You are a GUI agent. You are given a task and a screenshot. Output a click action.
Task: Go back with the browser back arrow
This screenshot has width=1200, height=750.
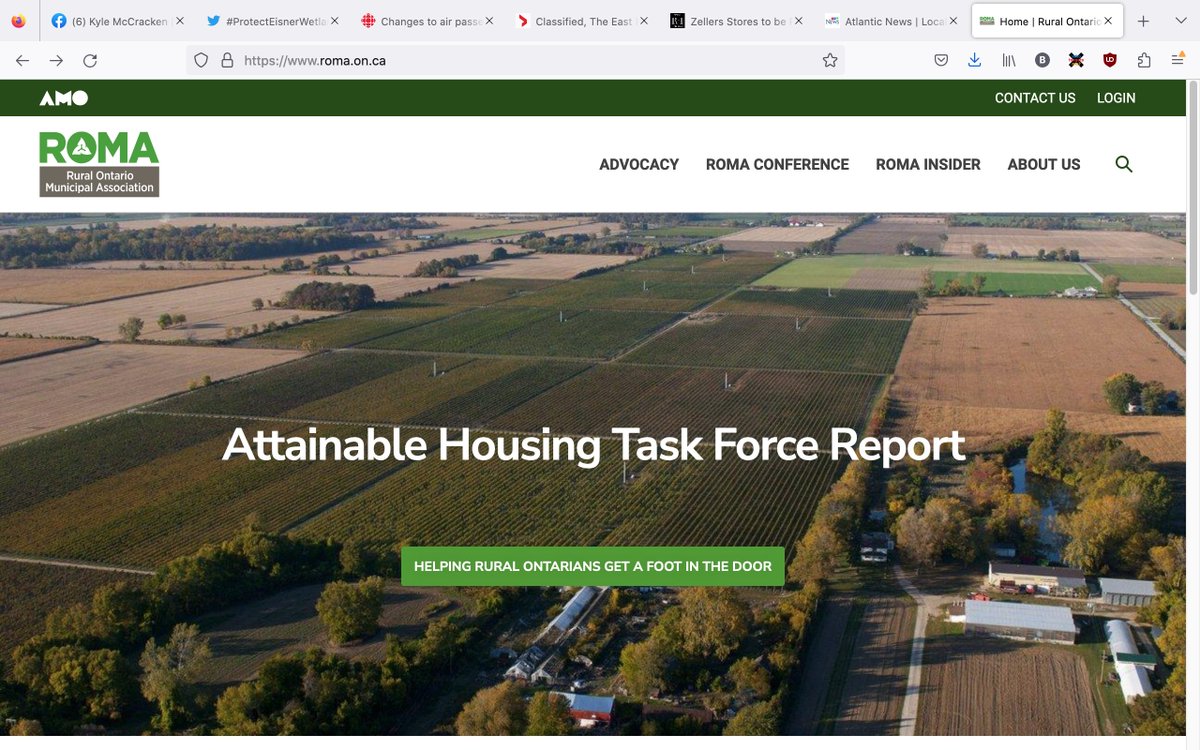point(23,61)
